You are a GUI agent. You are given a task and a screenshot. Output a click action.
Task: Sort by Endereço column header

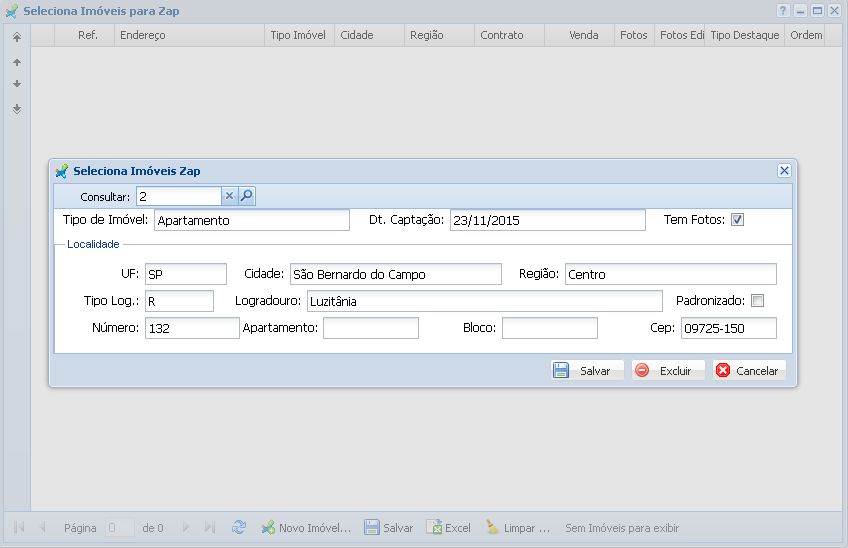click(189, 35)
